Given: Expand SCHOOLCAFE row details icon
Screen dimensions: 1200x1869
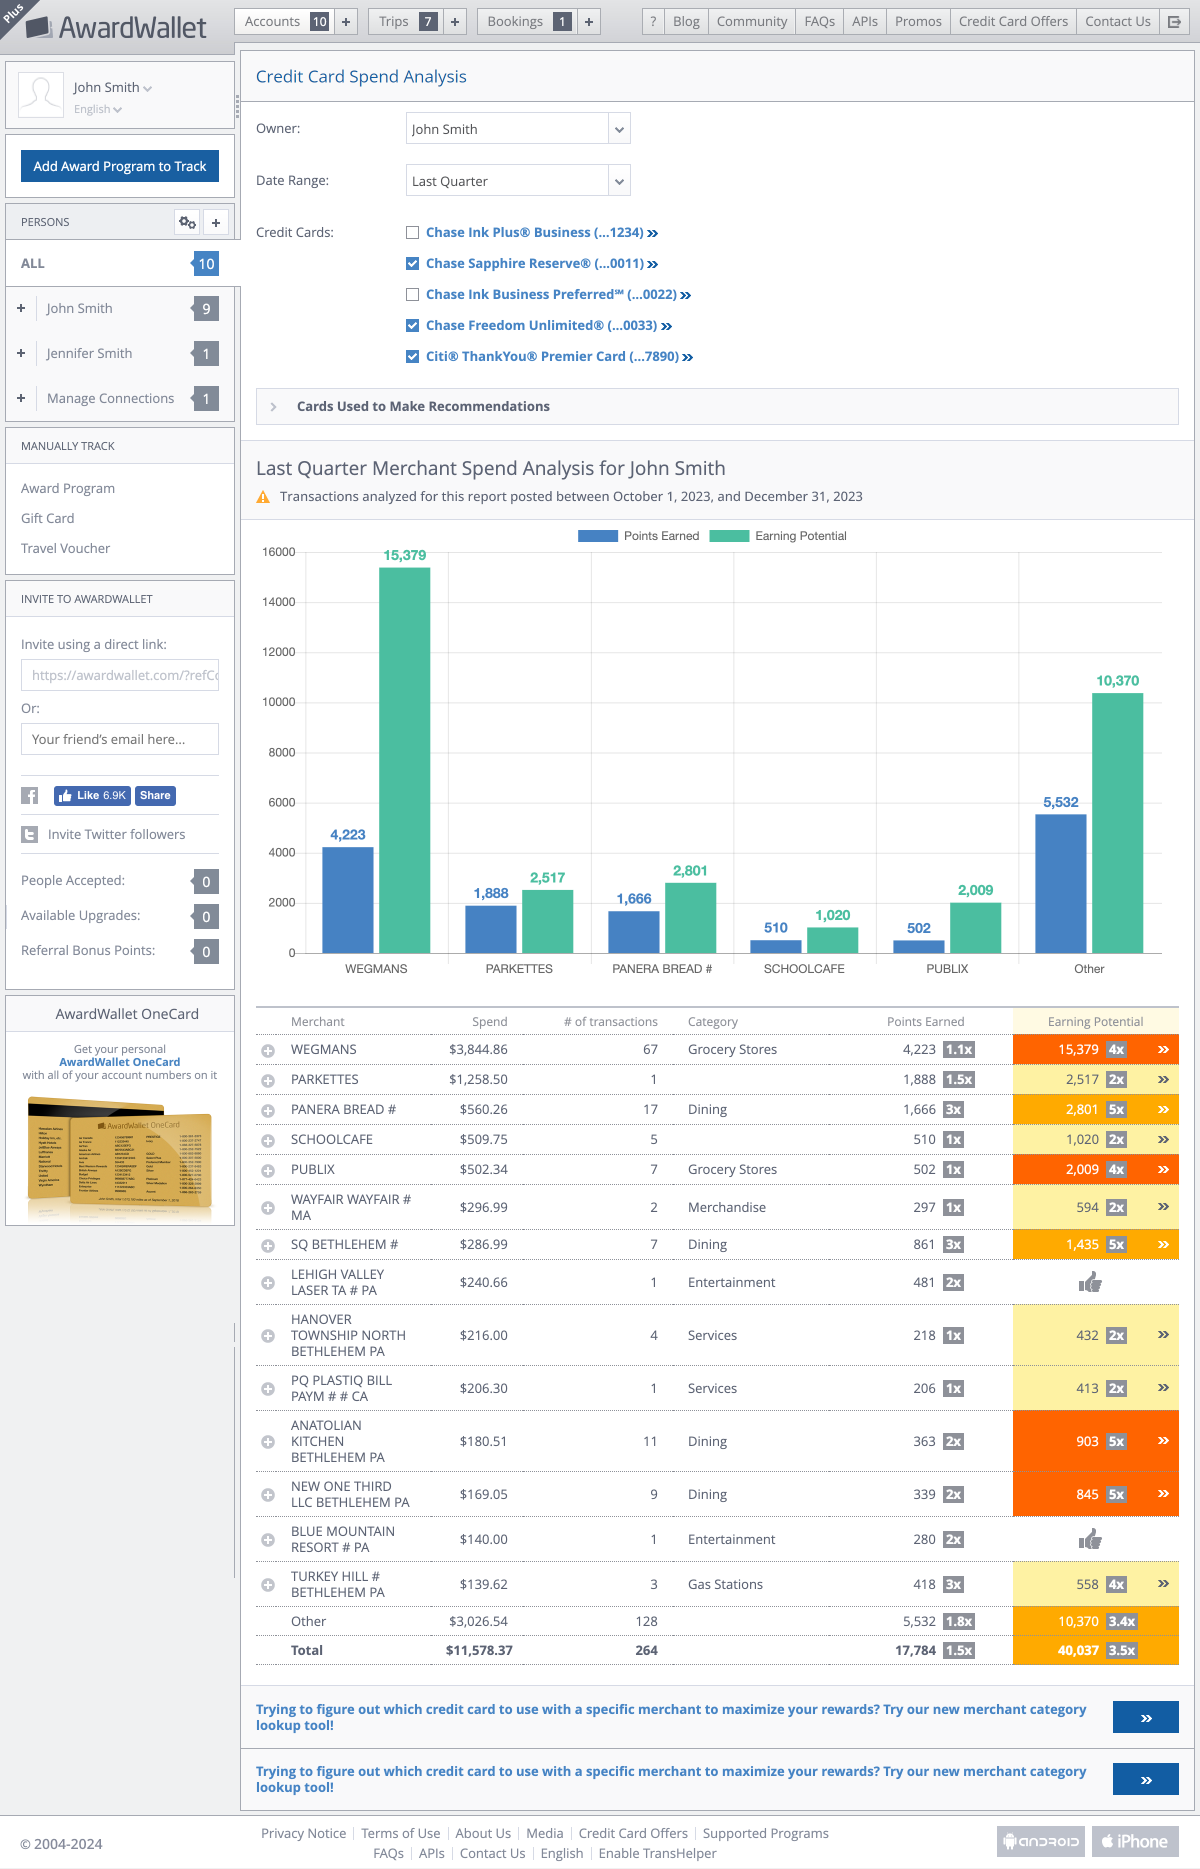Looking at the screenshot, I should click(268, 1141).
